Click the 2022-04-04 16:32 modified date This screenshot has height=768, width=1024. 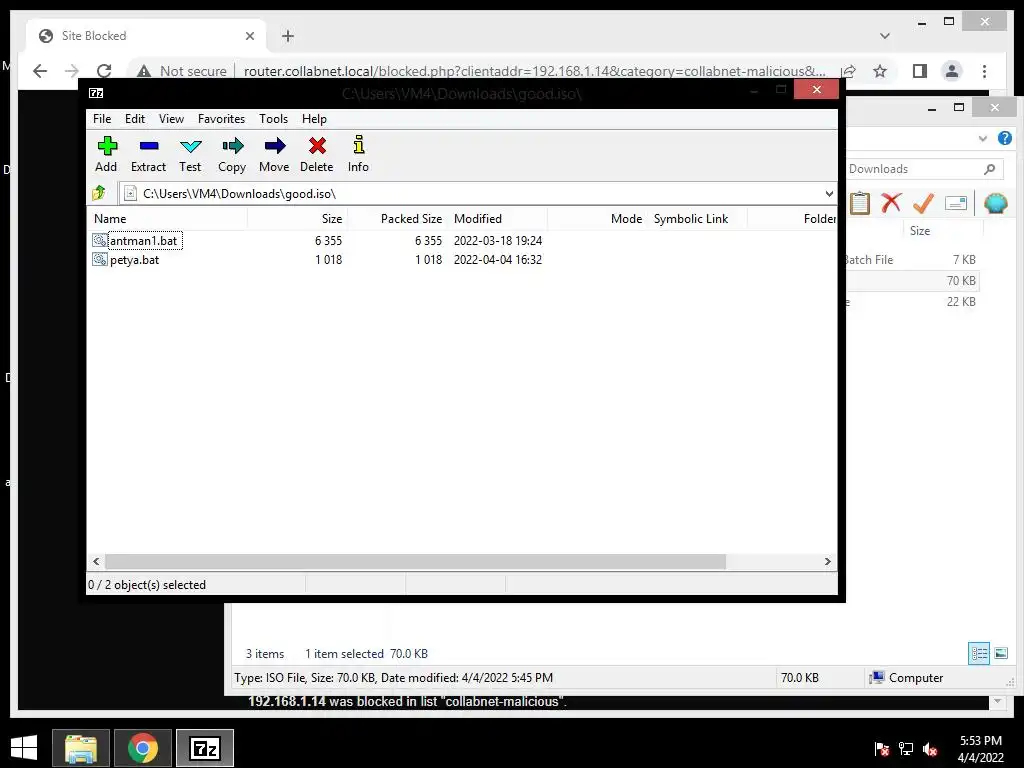pos(498,260)
